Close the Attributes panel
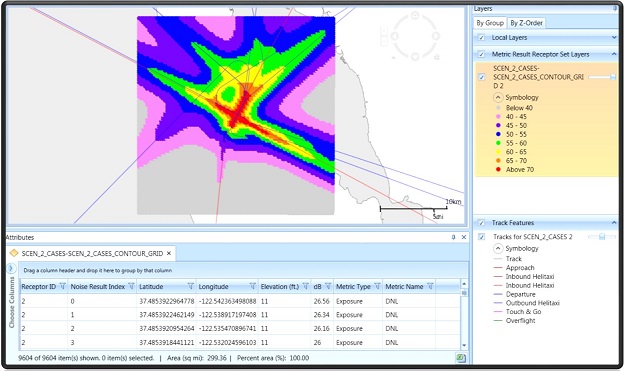The width and height of the screenshot is (625, 371). point(464,237)
